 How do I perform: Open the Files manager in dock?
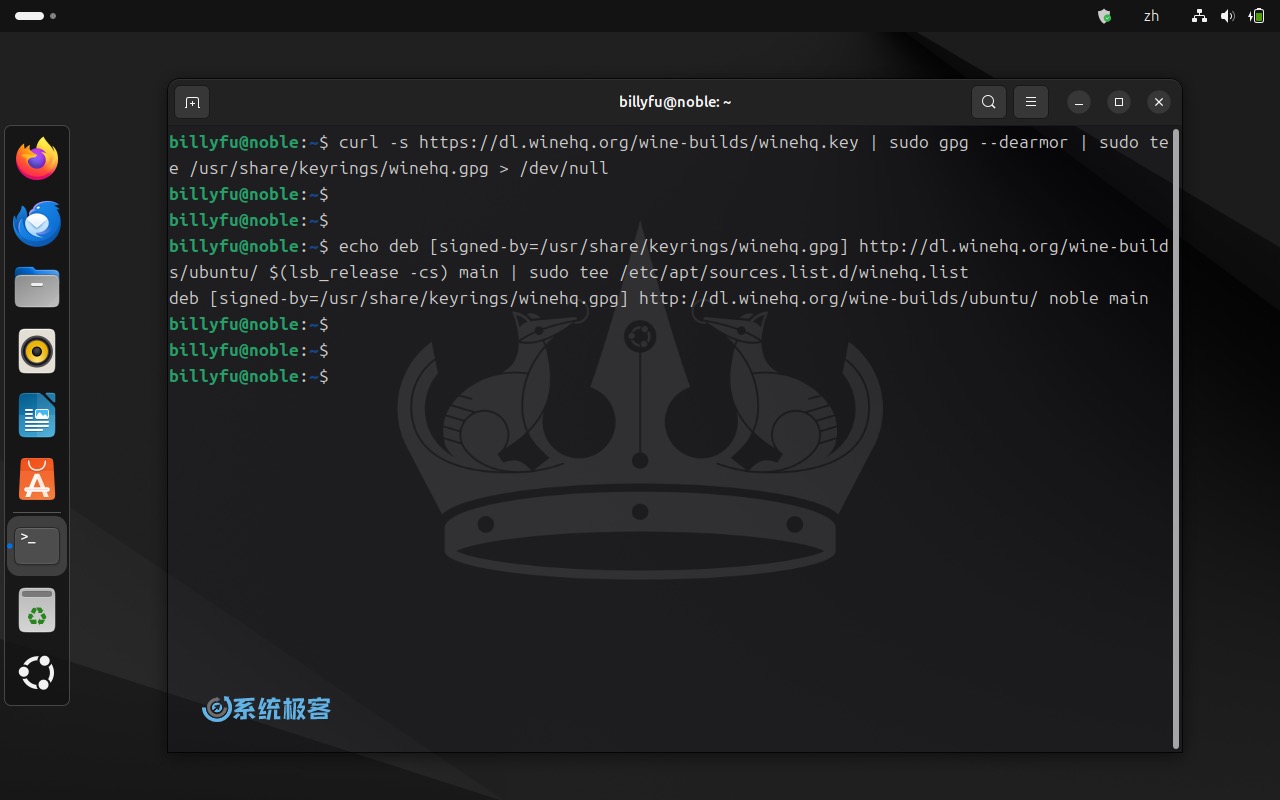click(x=37, y=288)
